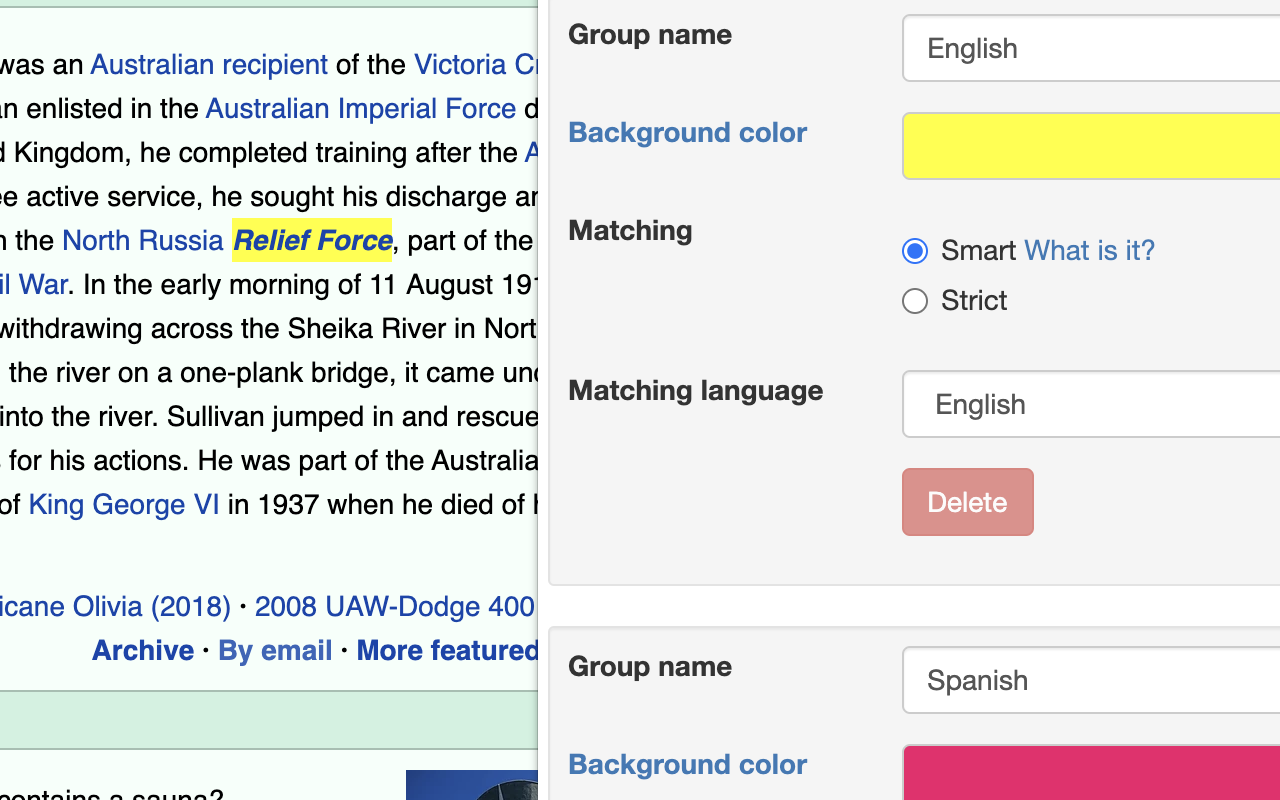Image resolution: width=1280 pixels, height=800 pixels.
Task: Open the Australian Imperial Force link
Action: [x=360, y=109]
